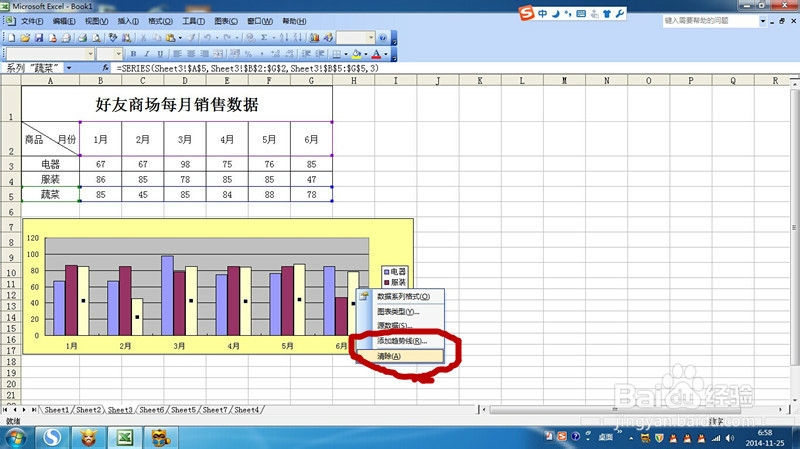This screenshot has width=800, height=449.
Task: Expand the Paste options dropdown arrow
Action: pyautogui.click(x=180, y=38)
